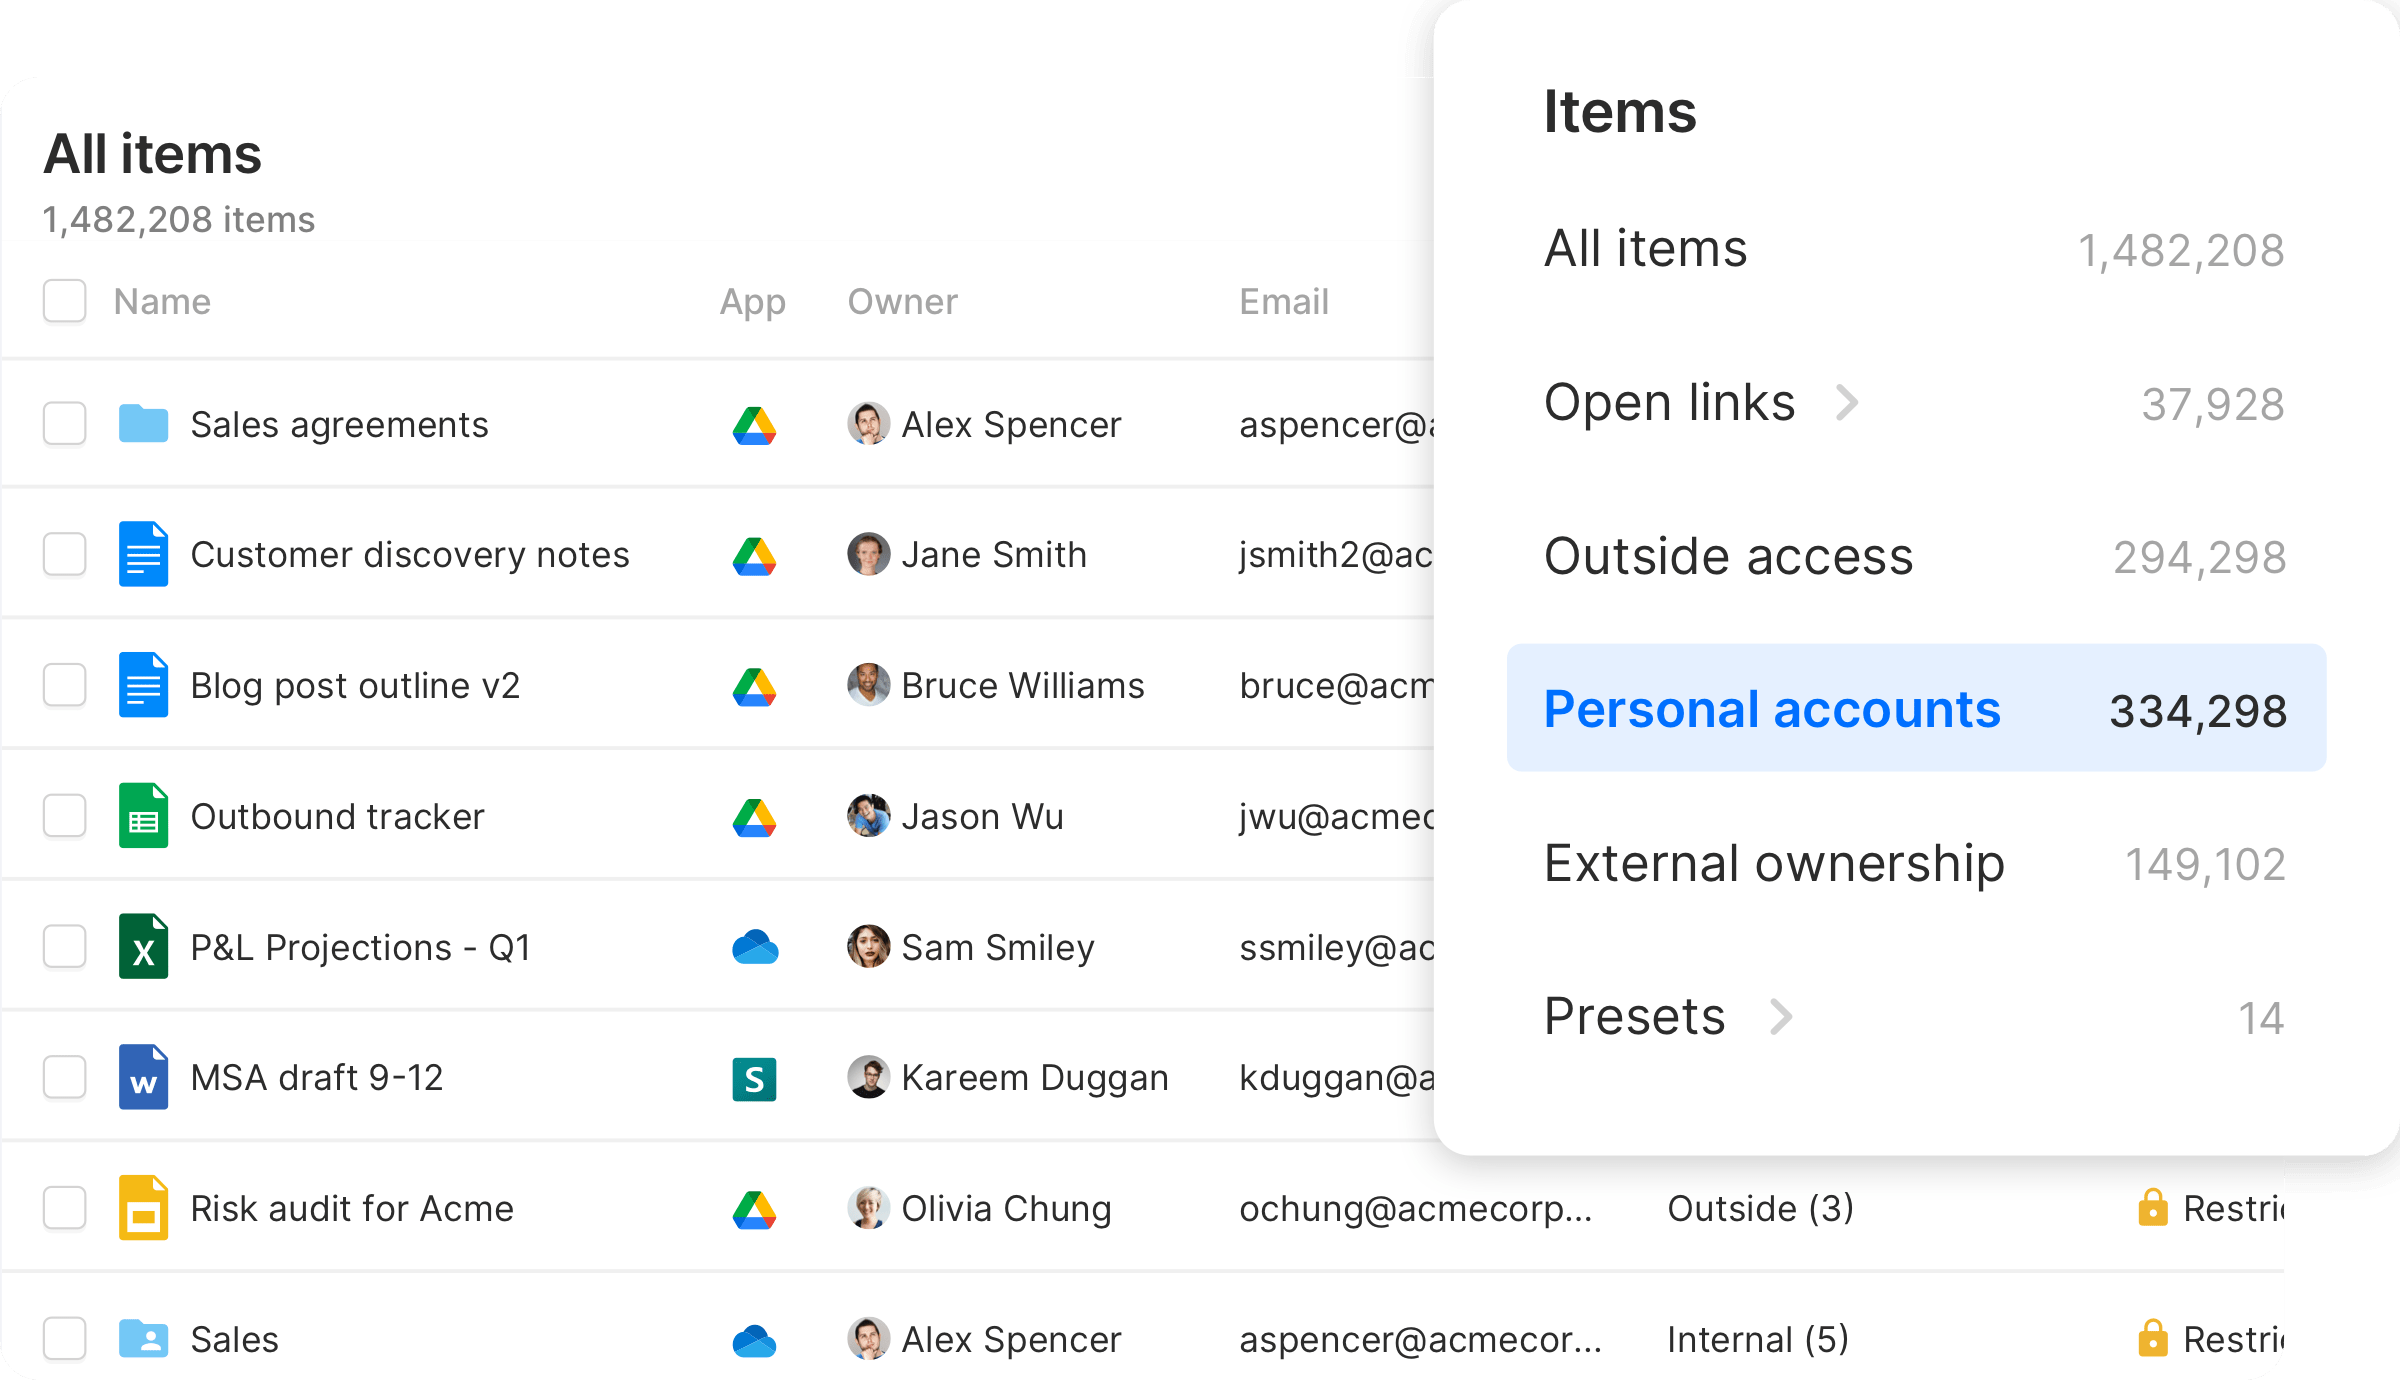Expand the Presets list

1781,1017
